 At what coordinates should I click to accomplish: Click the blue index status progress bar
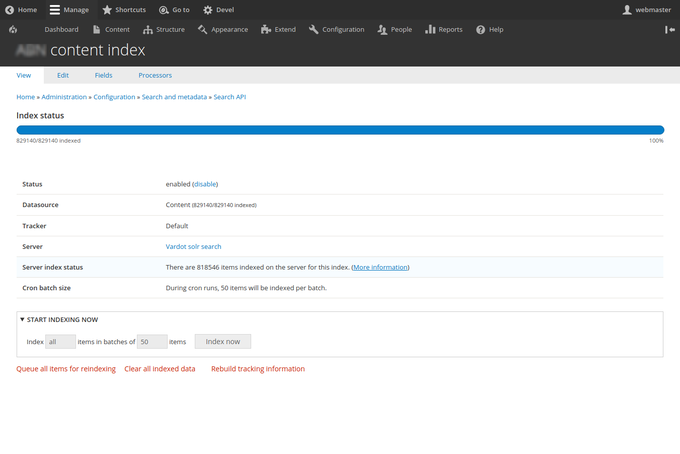[x=340, y=130]
